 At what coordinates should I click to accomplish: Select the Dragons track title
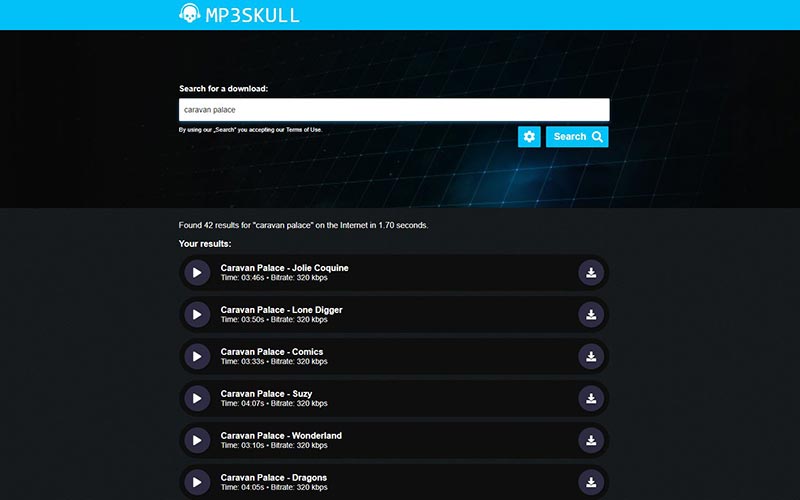[273, 478]
